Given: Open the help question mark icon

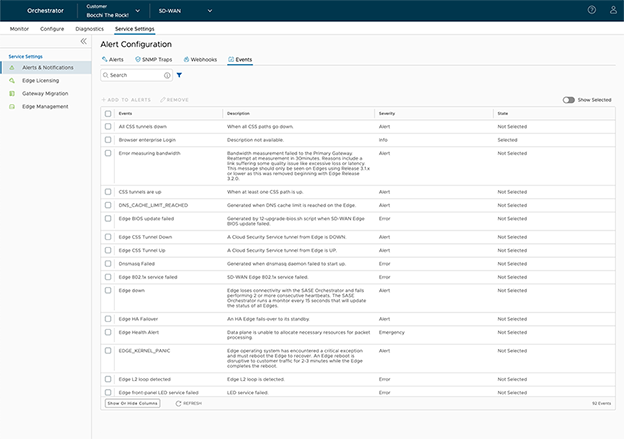Looking at the screenshot, I should tap(591, 10).
